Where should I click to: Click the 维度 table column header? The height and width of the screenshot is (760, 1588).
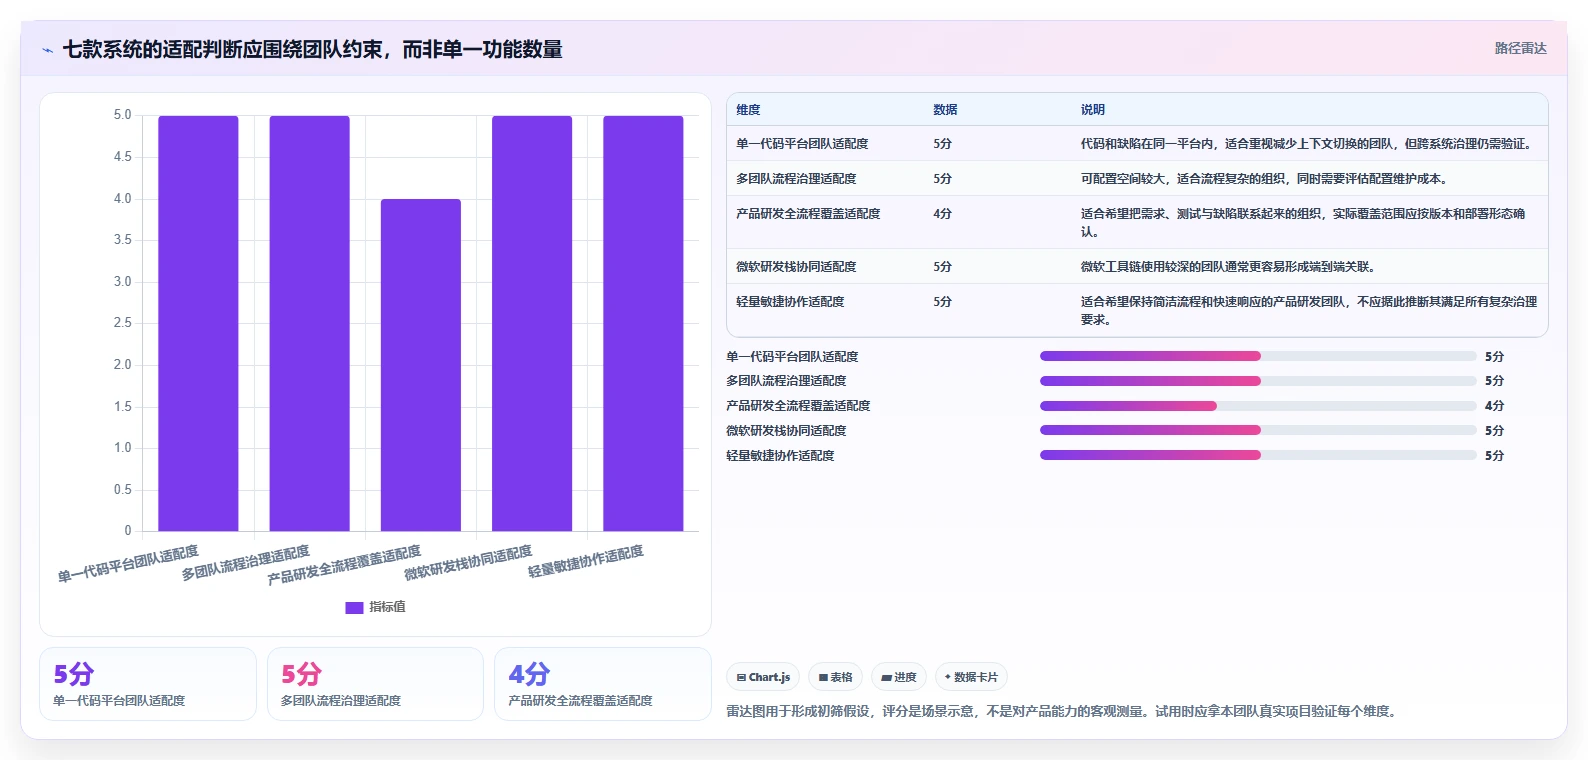(x=748, y=110)
